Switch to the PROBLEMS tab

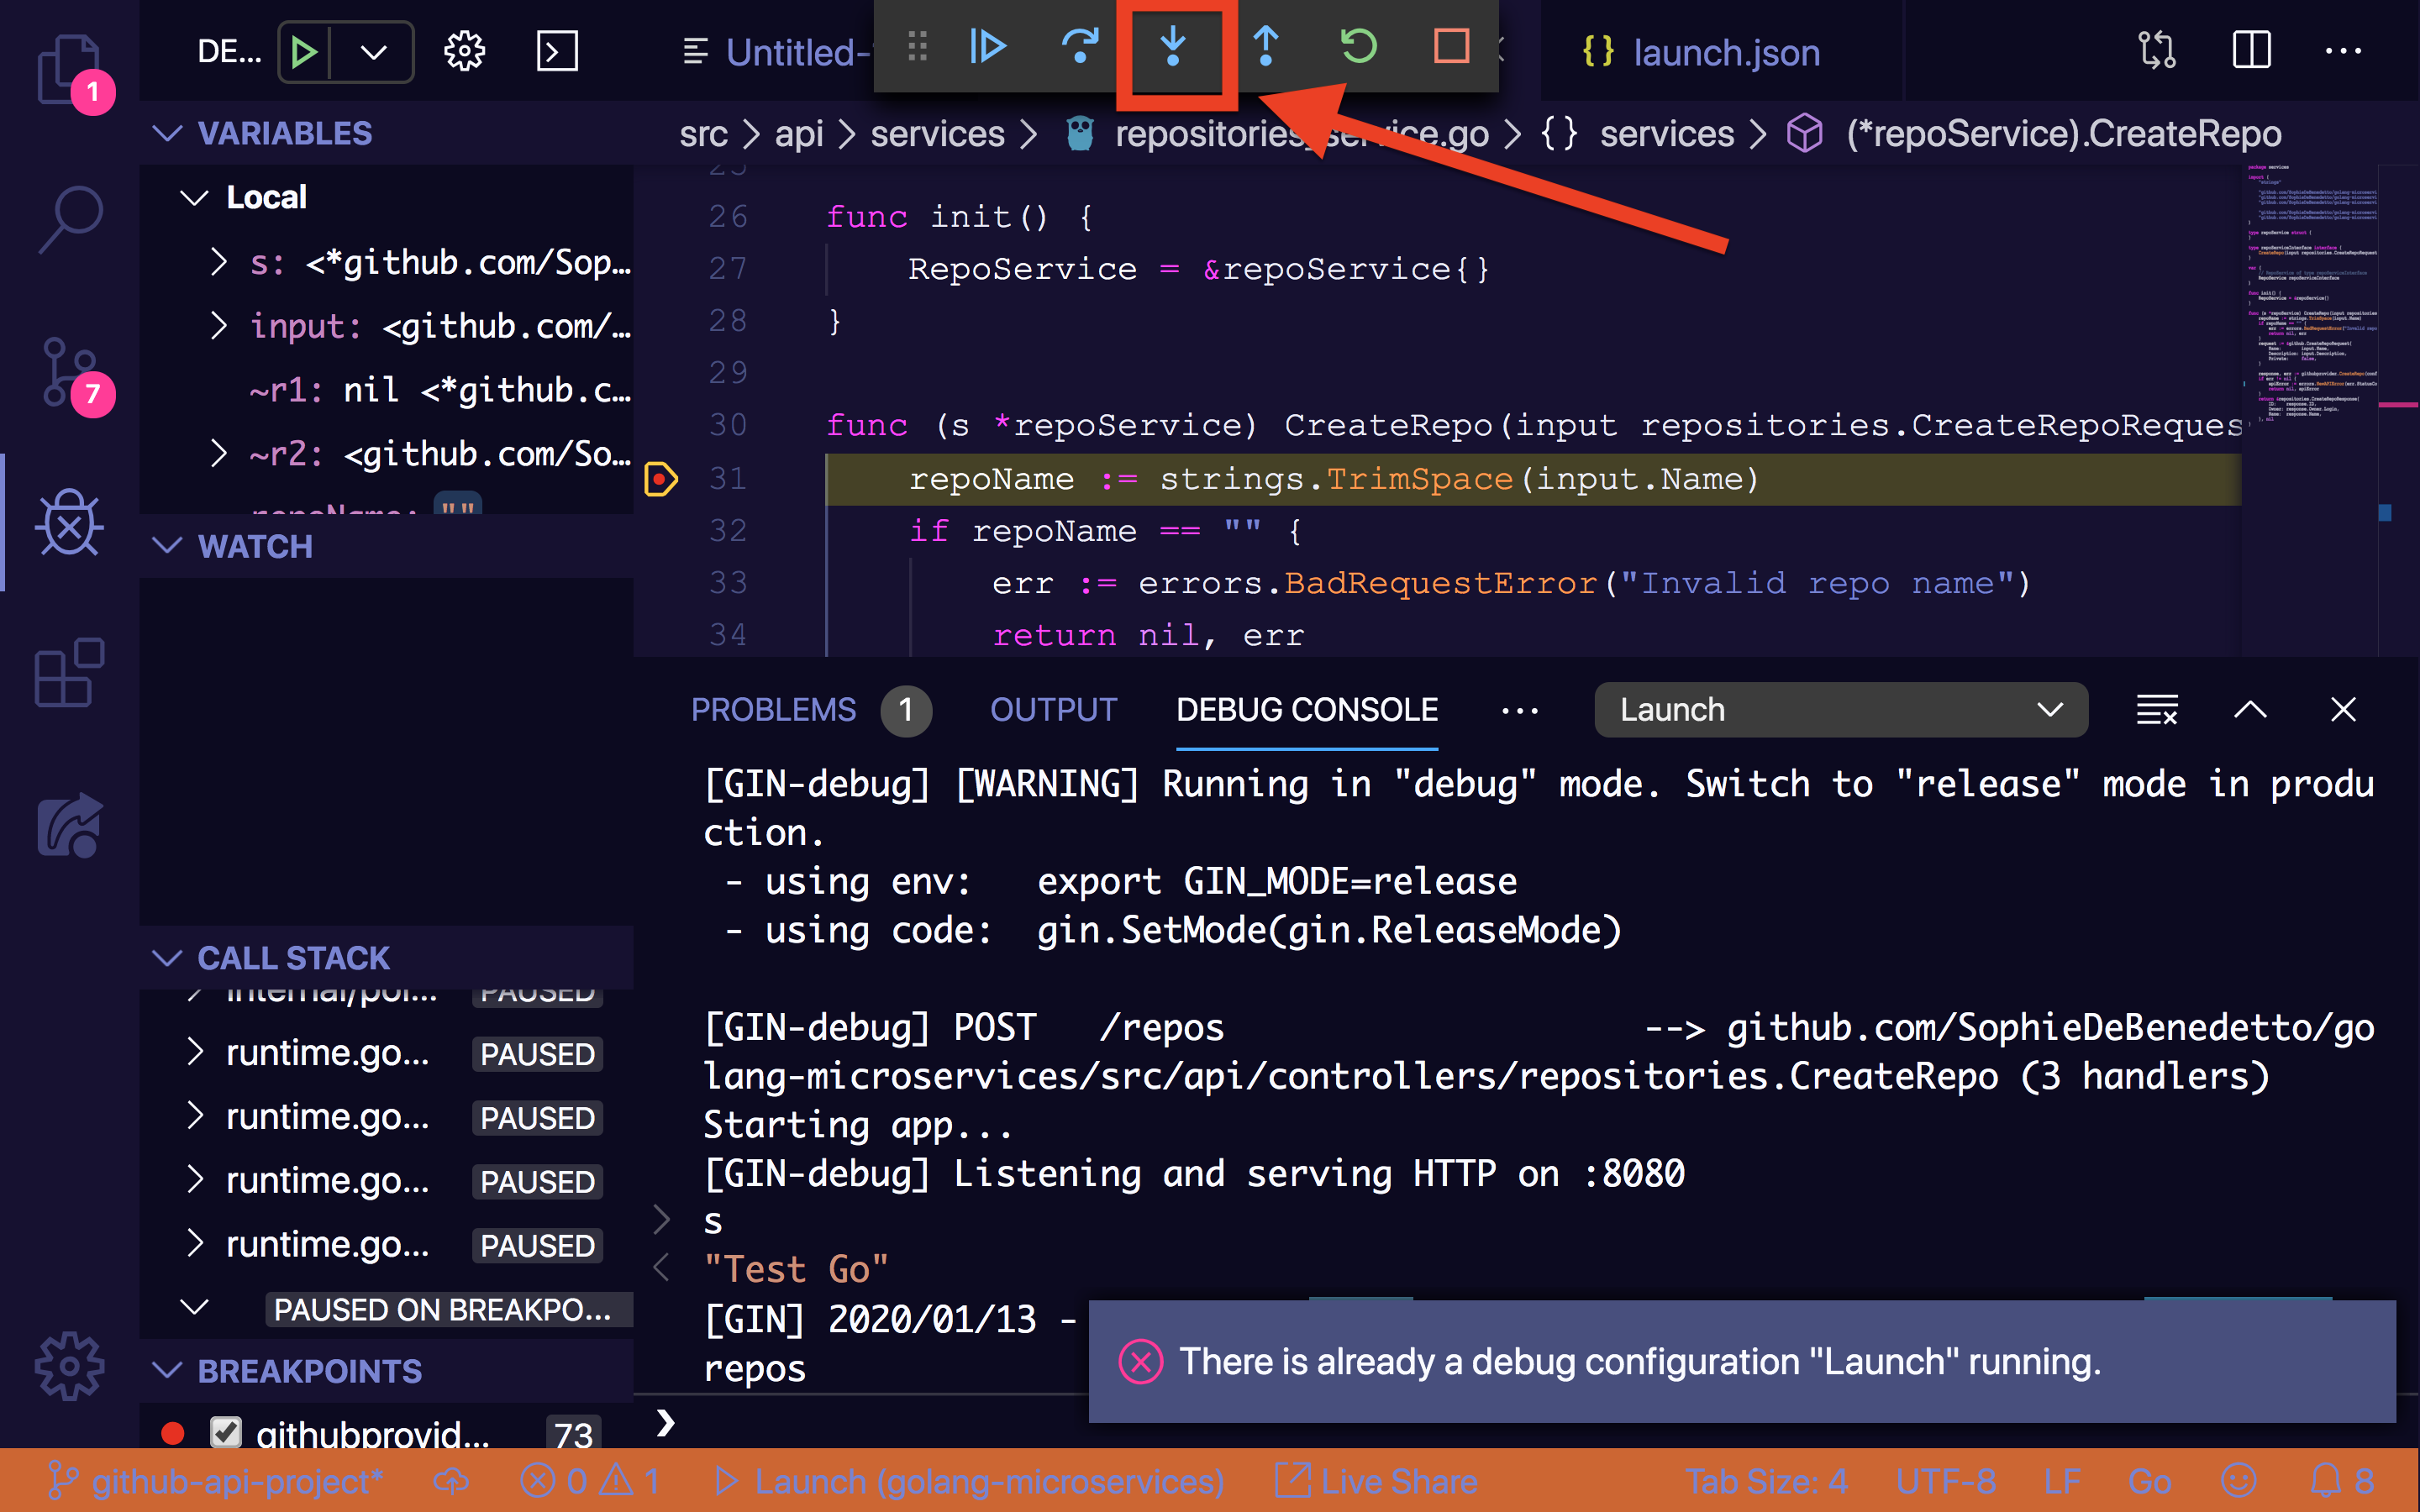point(773,710)
